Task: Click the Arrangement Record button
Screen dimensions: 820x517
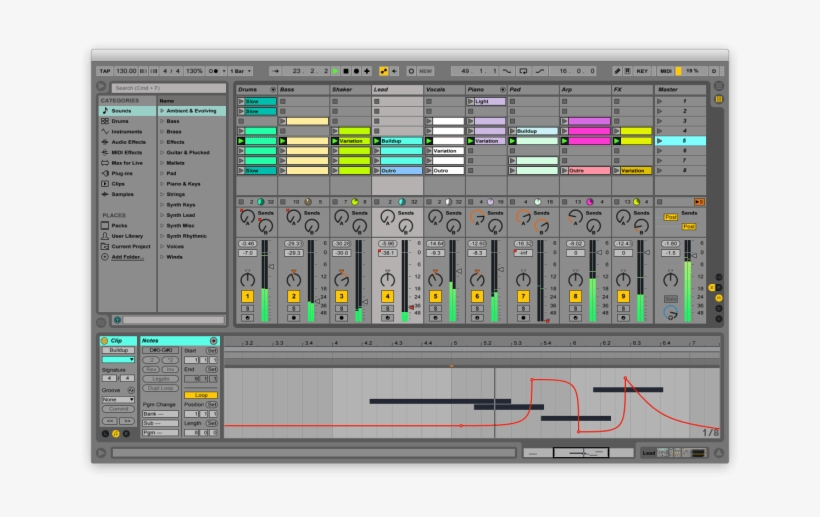Action: coord(356,71)
